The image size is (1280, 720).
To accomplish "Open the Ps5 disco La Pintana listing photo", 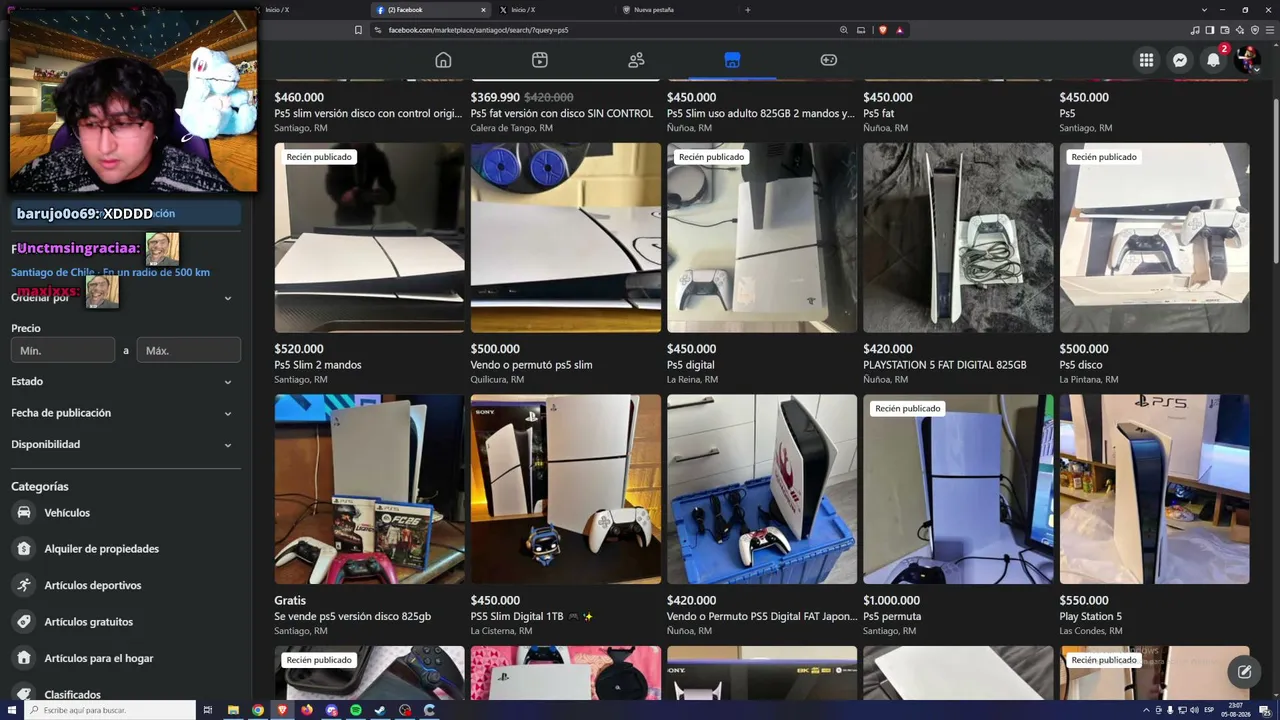I will (1155, 238).
